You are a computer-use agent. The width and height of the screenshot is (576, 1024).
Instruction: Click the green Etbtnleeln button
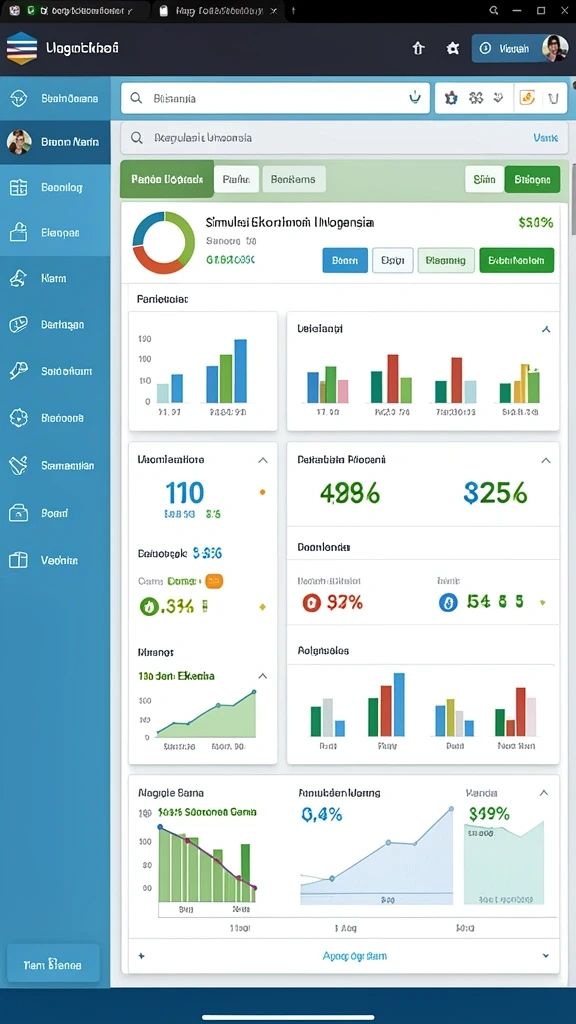517,260
